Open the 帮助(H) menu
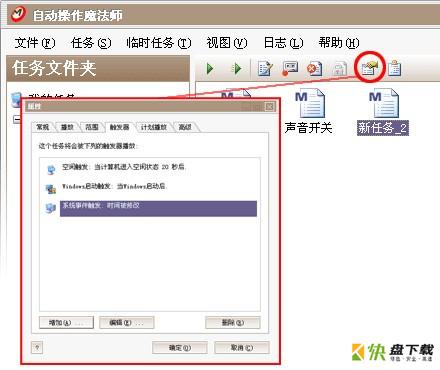Screen dimensions: 440x370 pos(339,43)
